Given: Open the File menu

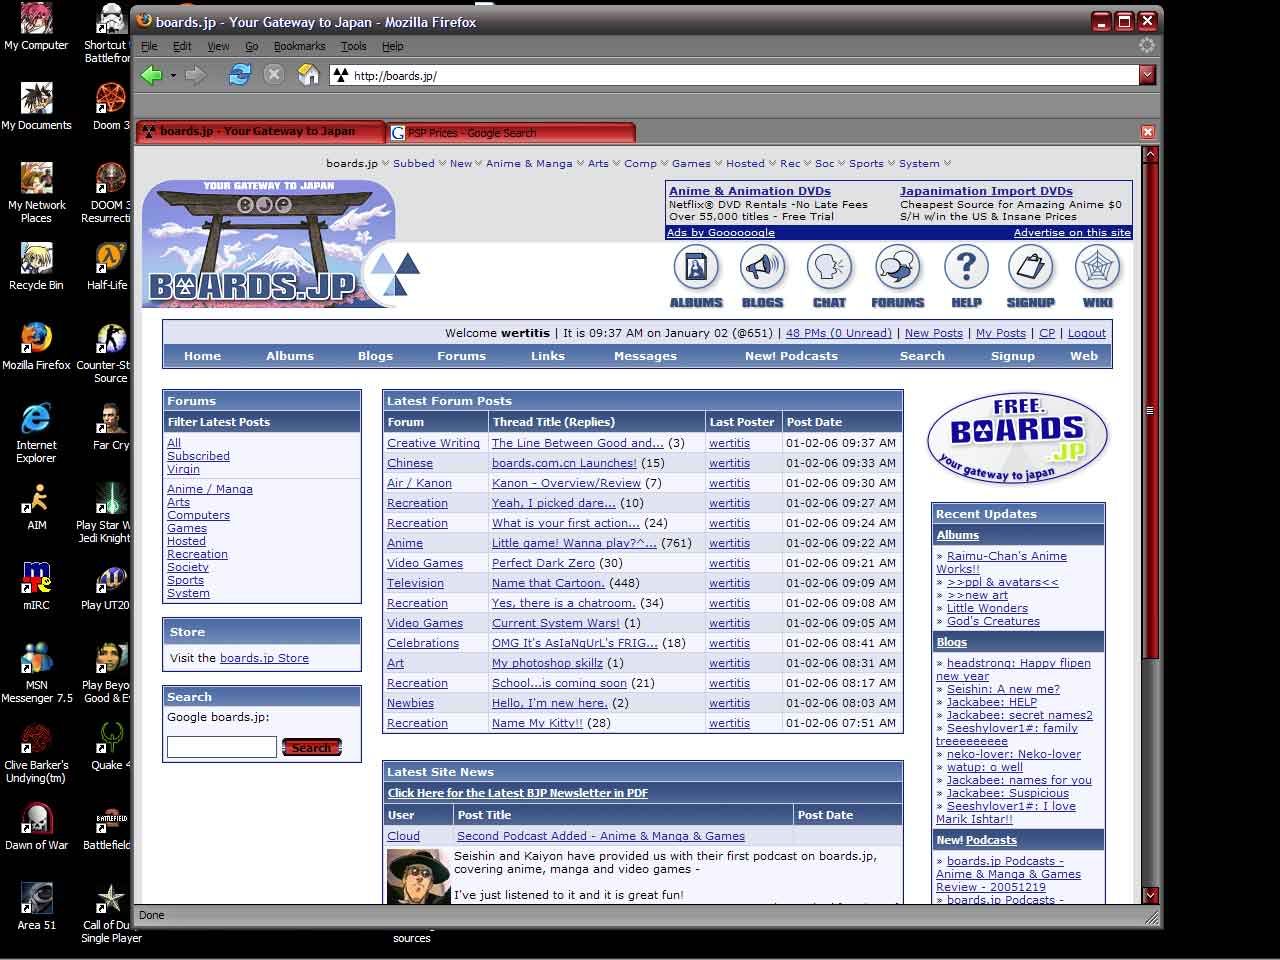Looking at the screenshot, I should coord(150,46).
